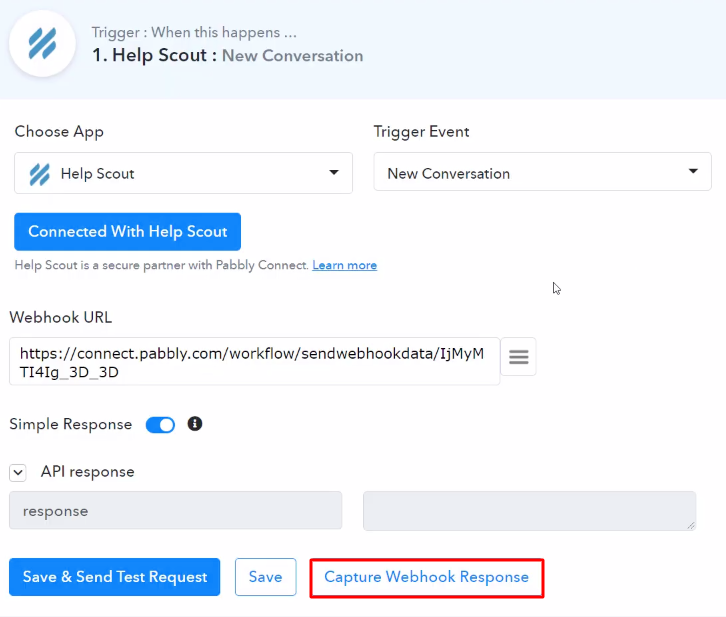
Task: Collapse the API response section chevron
Action: coord(18,473)
